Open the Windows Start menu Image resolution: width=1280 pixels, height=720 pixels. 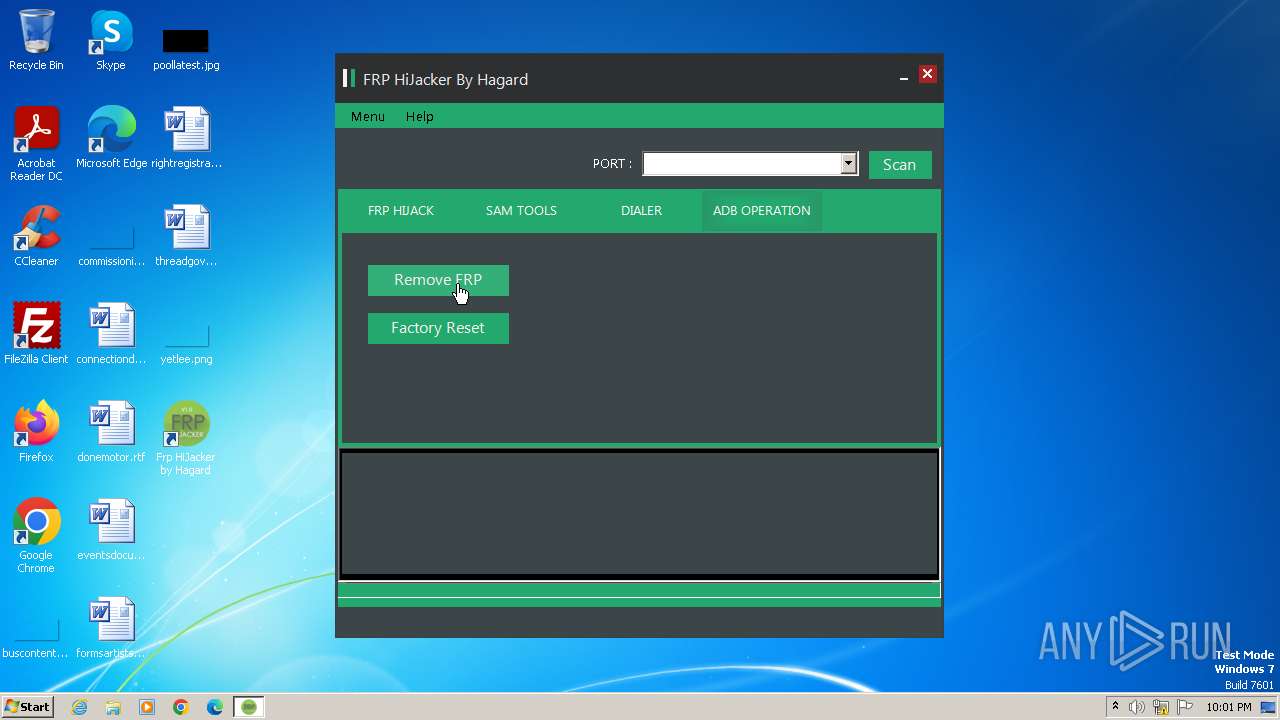[x=27, y=707]
